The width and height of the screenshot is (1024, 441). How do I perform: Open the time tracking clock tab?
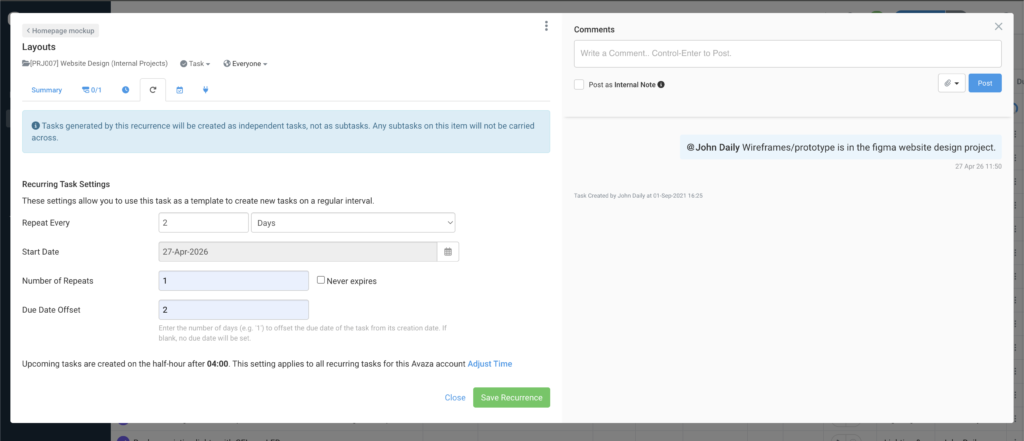pyautogui.click(x=126, y=90)
